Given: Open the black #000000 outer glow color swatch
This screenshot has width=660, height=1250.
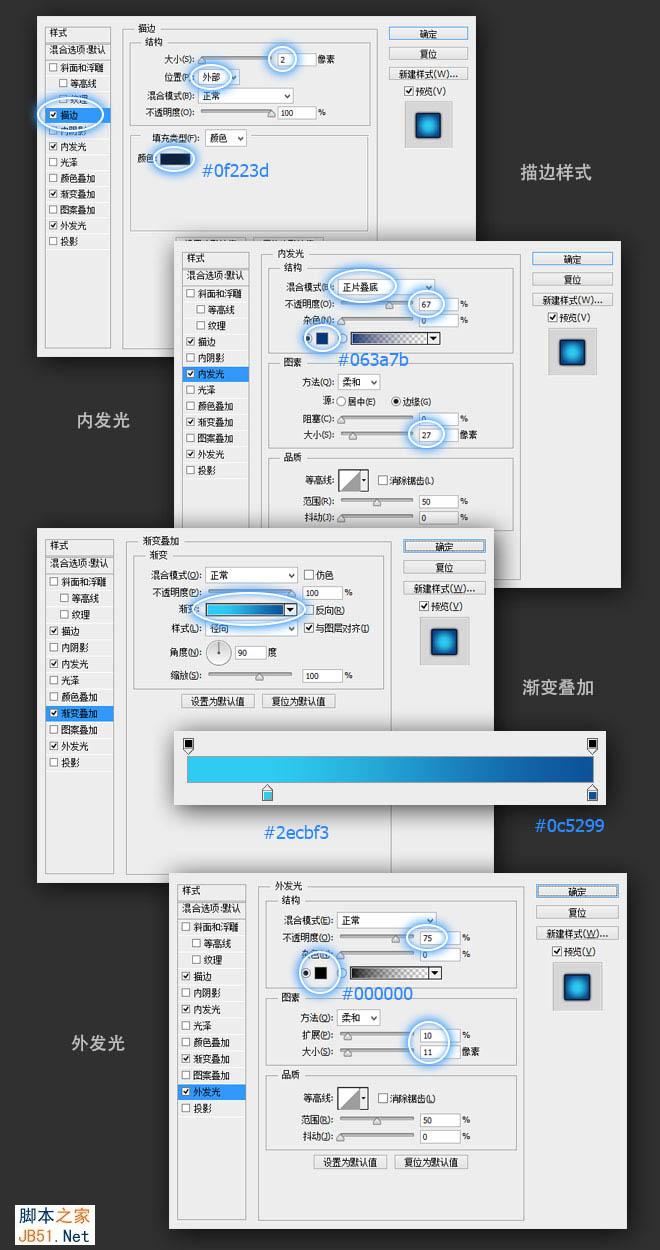Looking at the screenshot, I should [x=321, y=972].
